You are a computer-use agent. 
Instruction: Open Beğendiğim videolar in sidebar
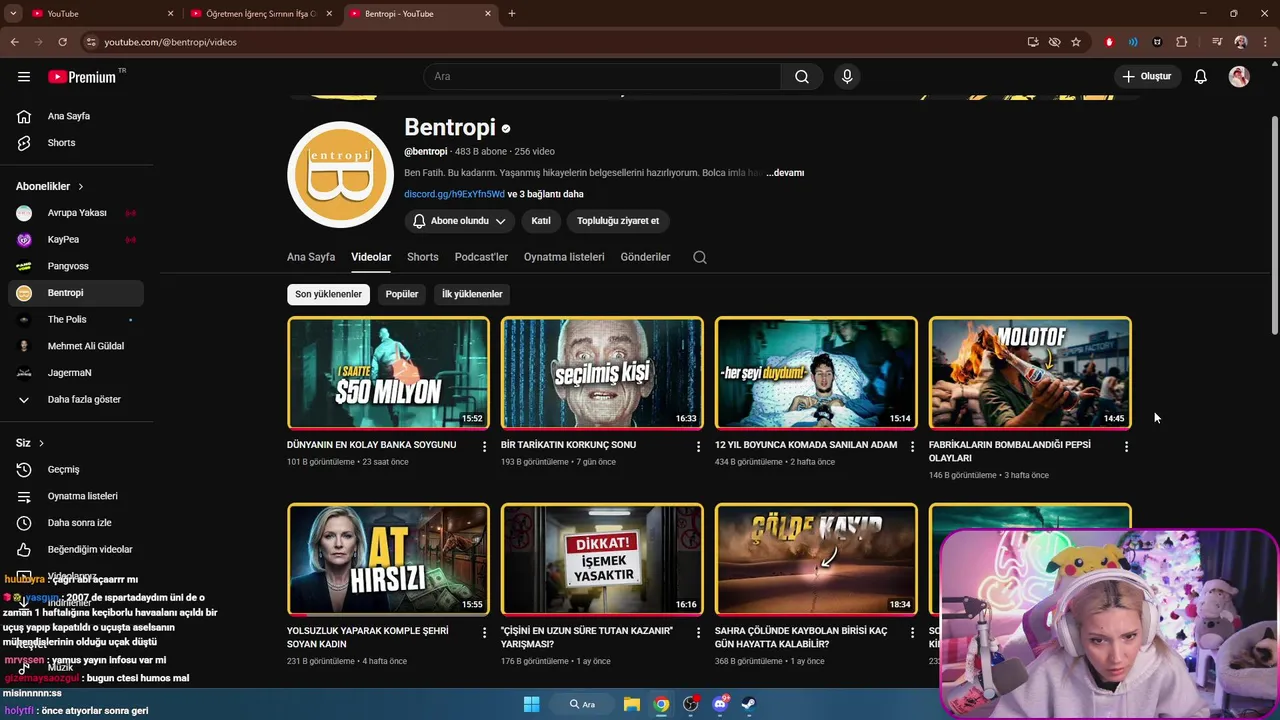pyautogui.click(x=76, y=549)
